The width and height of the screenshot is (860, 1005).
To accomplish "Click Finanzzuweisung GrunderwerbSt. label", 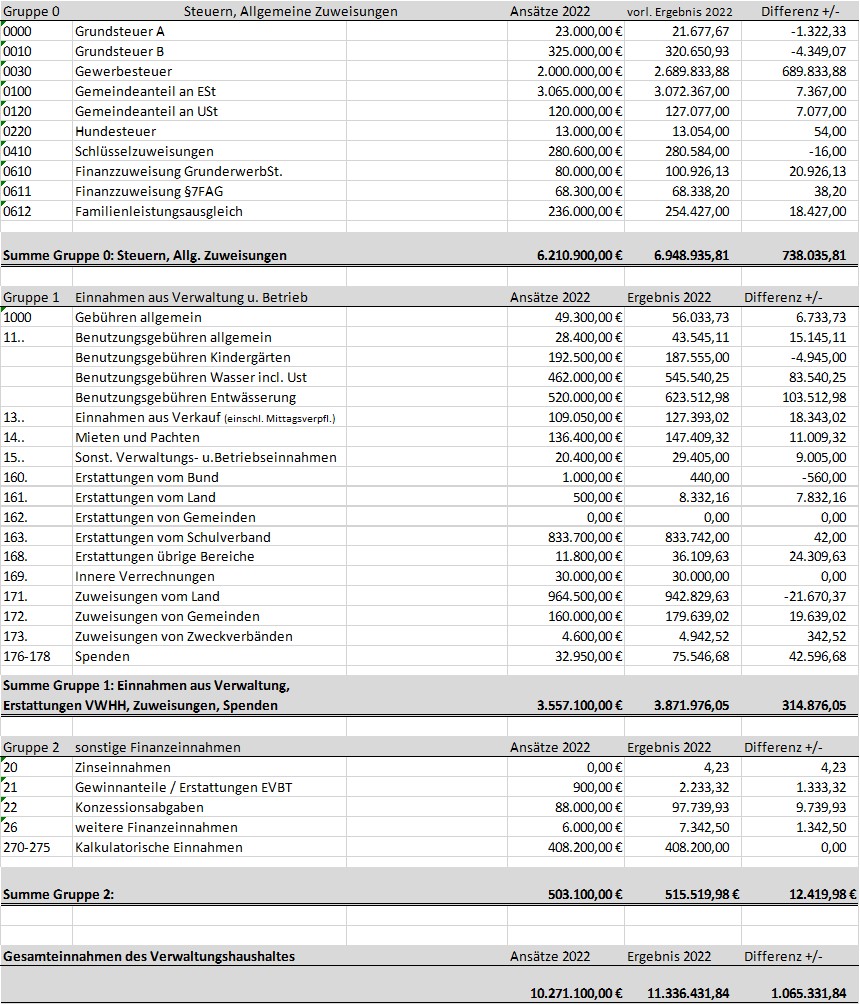I will [x=209, y=171].
